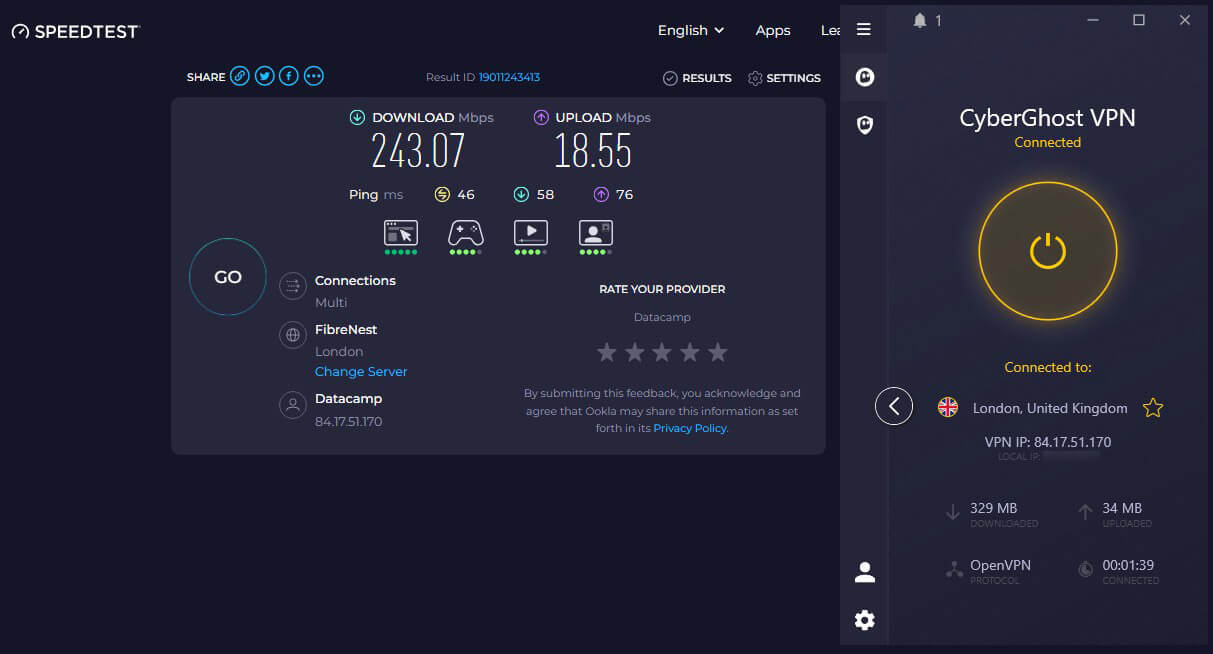Give Datacamp a five-star rating
1213x654 pixels.
[x=718, y=352]
